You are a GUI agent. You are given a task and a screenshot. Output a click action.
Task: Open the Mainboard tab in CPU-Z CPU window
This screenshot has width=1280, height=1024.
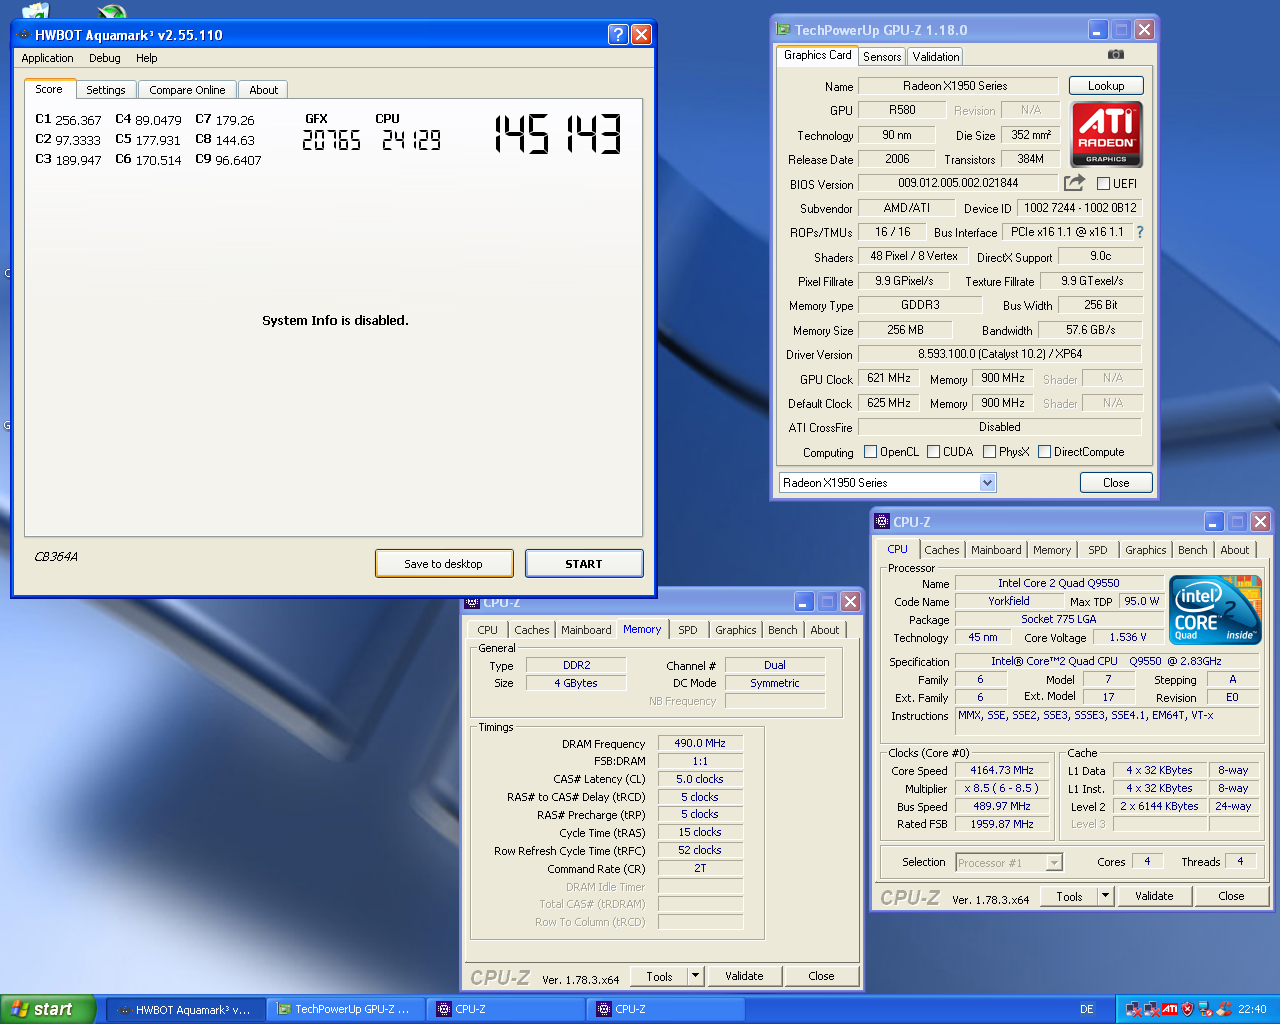[996, 550]
